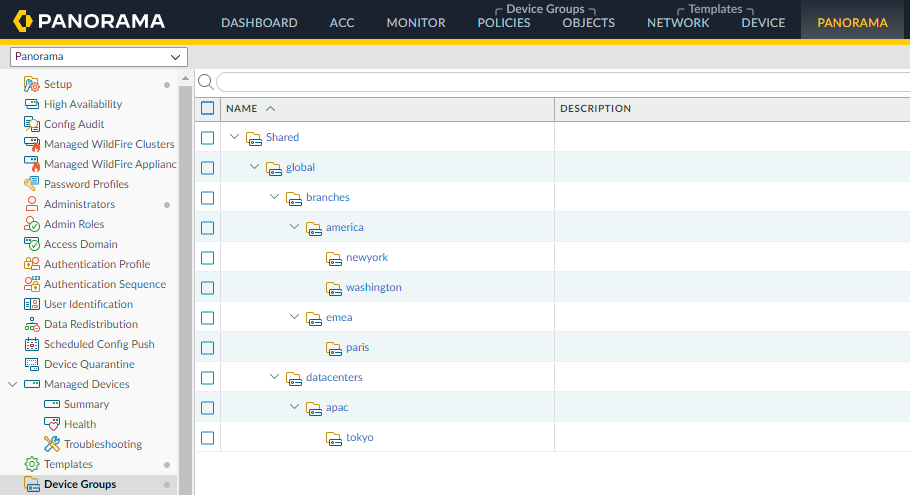Click the Setup gear icon in sidebar

tap(31, 84)
